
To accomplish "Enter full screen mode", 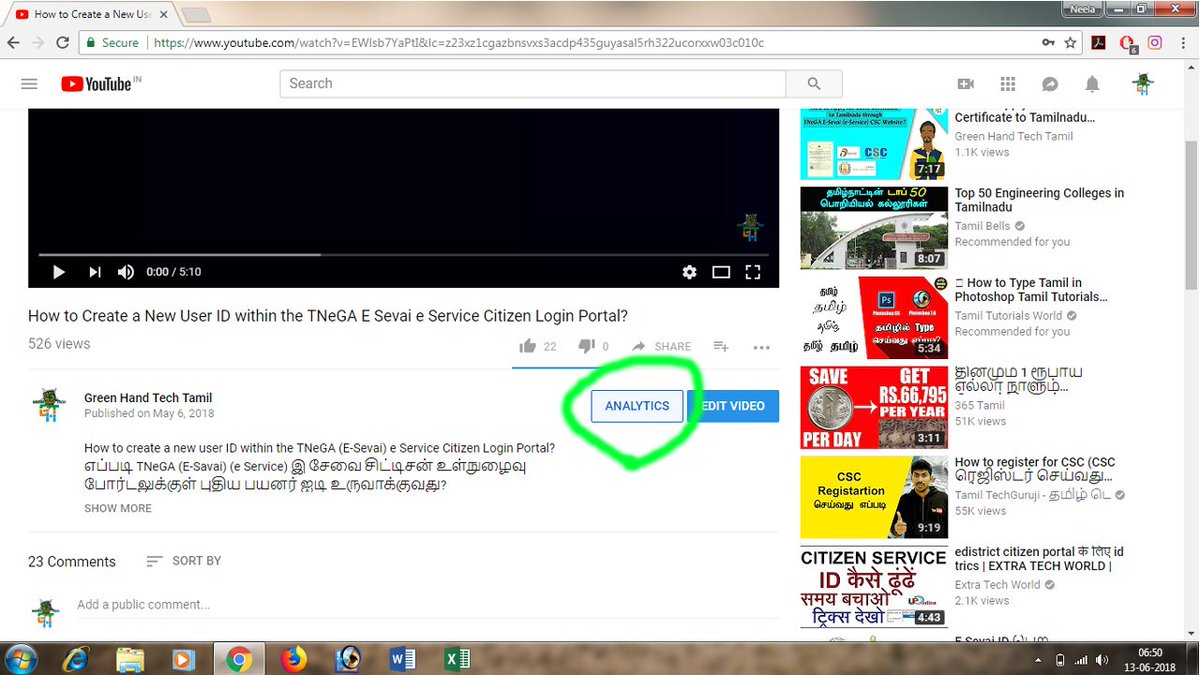I will pos(753,272).
